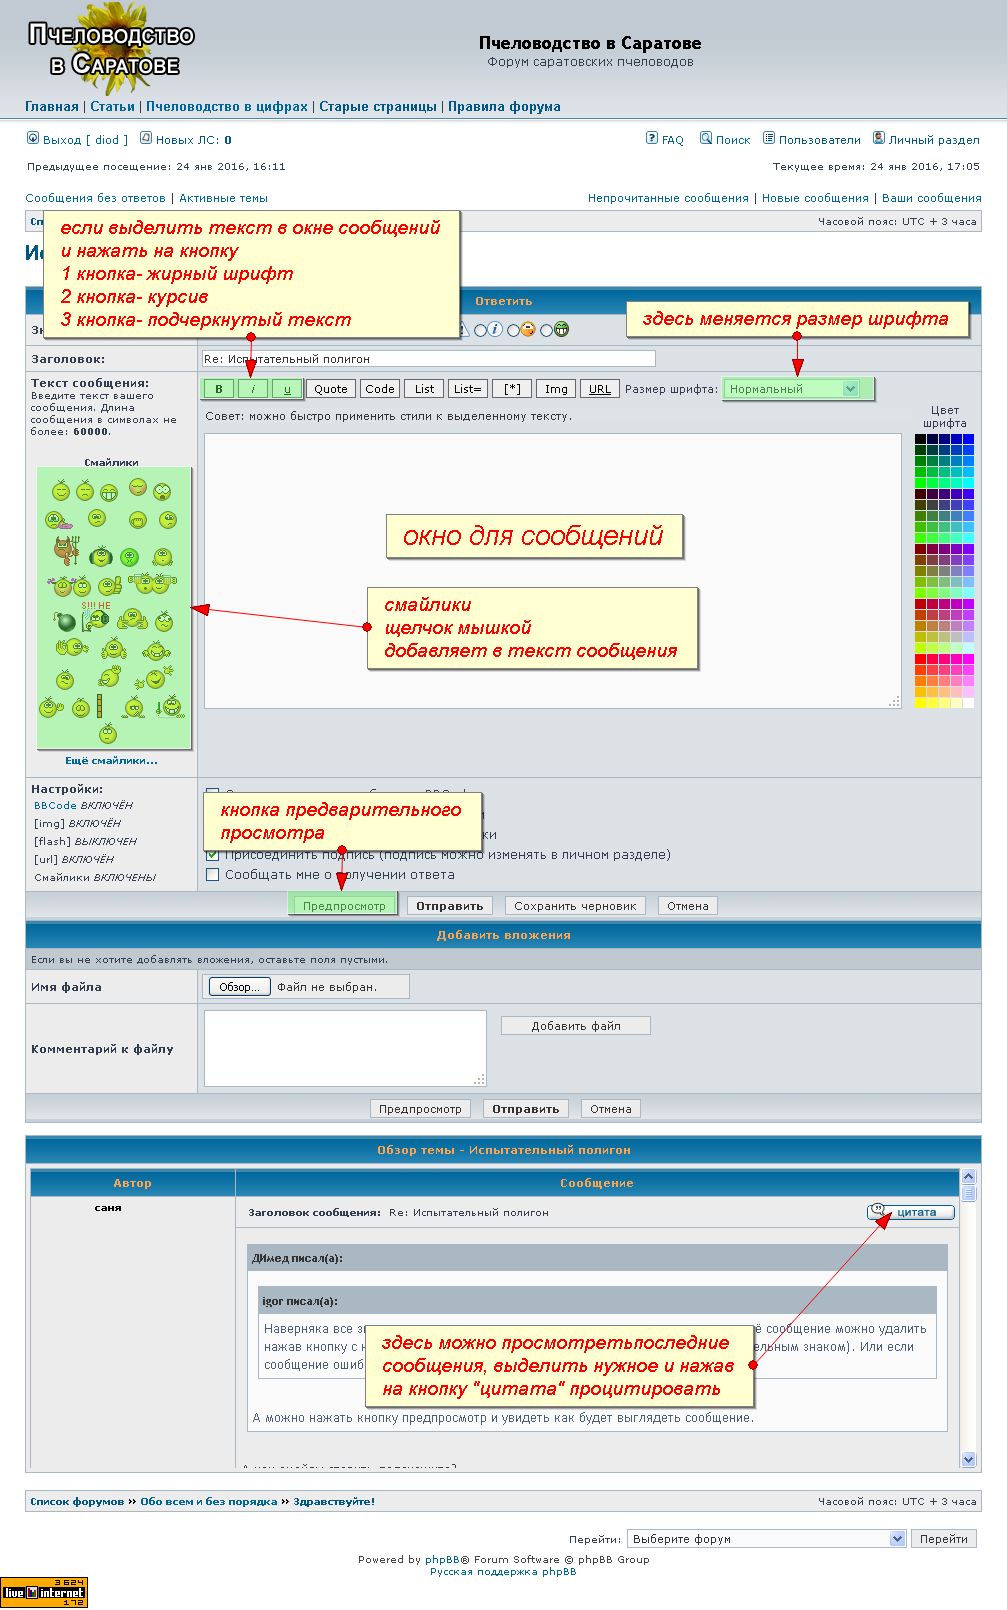Insert the thumbs-up smiley

click(x=110, y=585)
